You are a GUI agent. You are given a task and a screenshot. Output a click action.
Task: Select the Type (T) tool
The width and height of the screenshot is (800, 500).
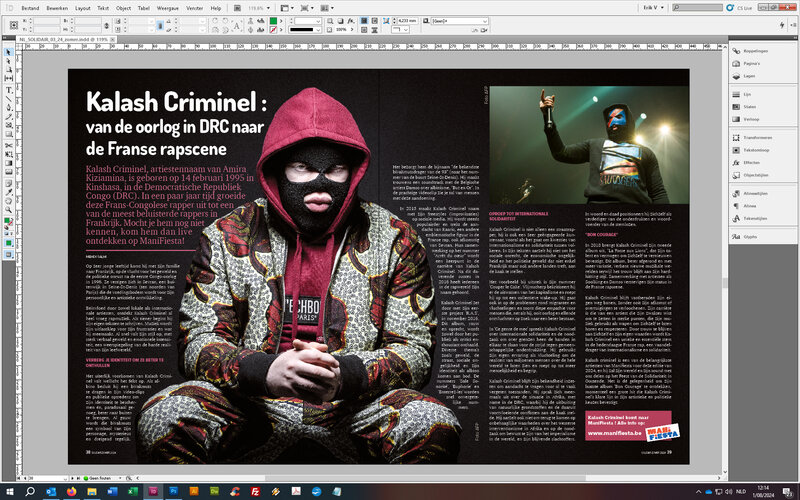pos(9,90)
